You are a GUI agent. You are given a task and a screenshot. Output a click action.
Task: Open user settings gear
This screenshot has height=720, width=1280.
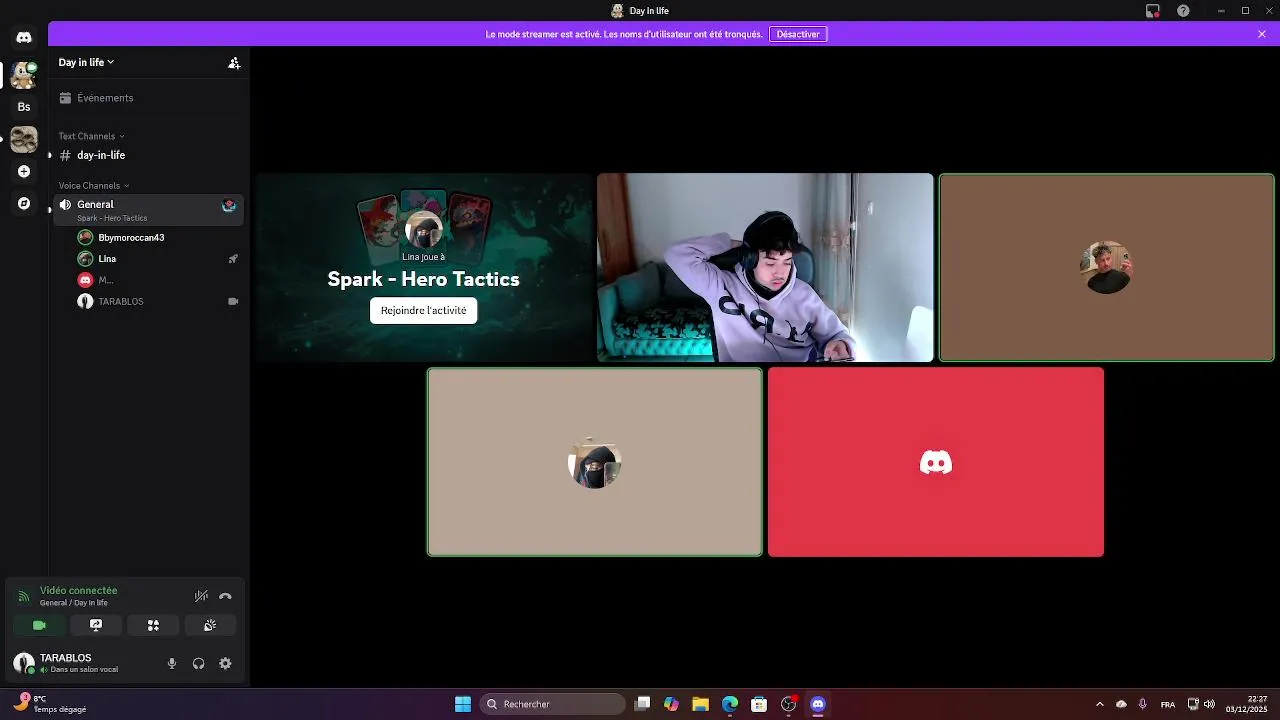(225, 663)
